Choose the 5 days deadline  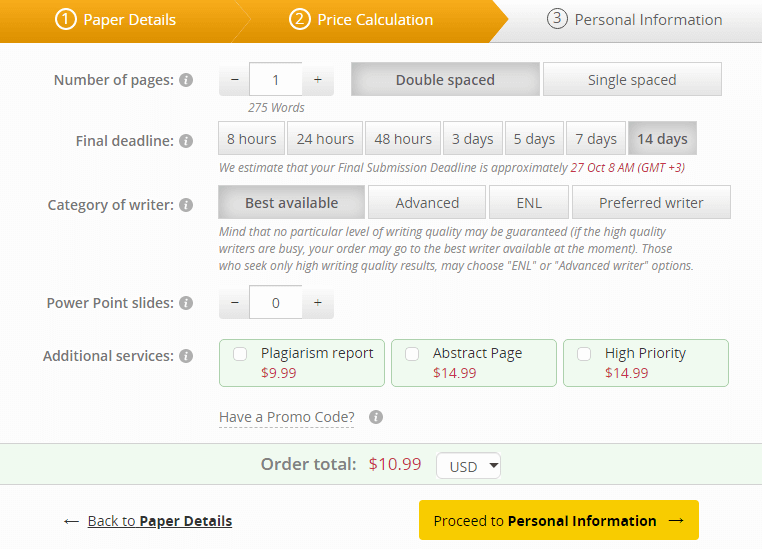coord(535,138)
